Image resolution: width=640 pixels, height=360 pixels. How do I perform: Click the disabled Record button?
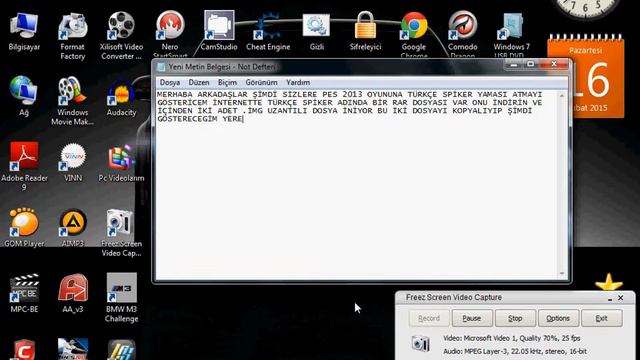coord(429,318)
